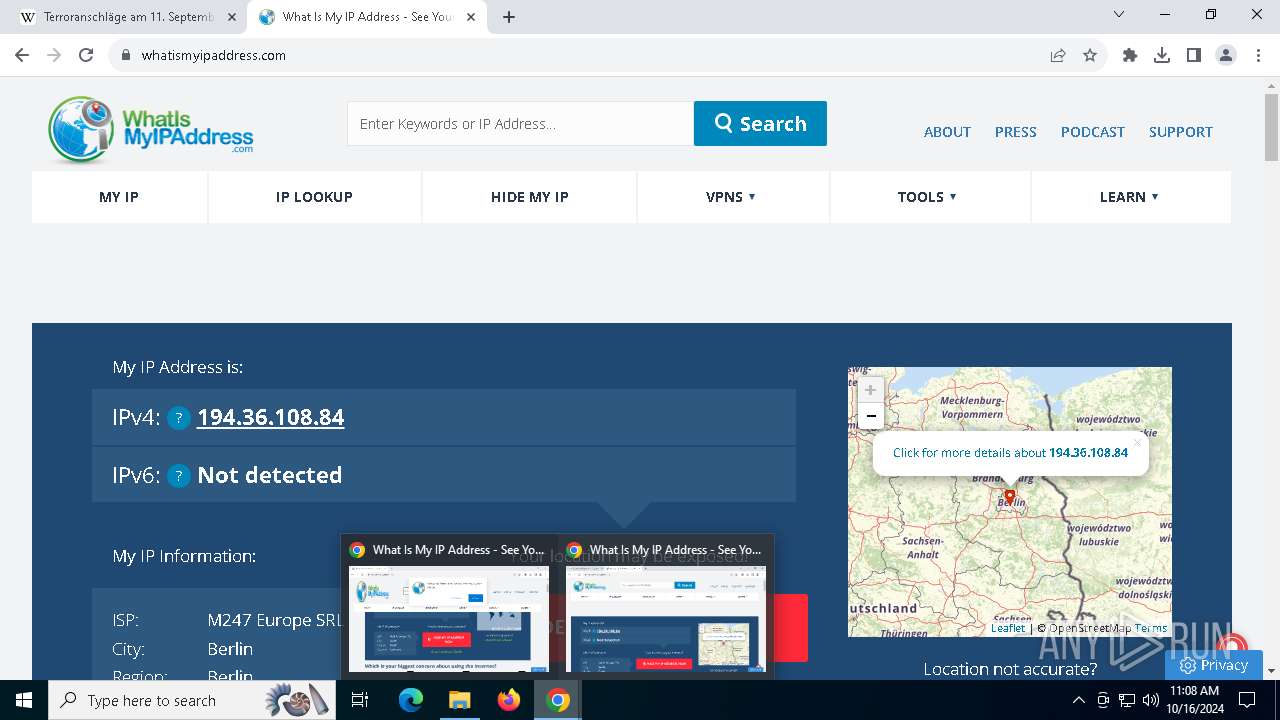This screenshot has width=1280, height=720.
Task: Open the map Terms link
Action: 1151,628
